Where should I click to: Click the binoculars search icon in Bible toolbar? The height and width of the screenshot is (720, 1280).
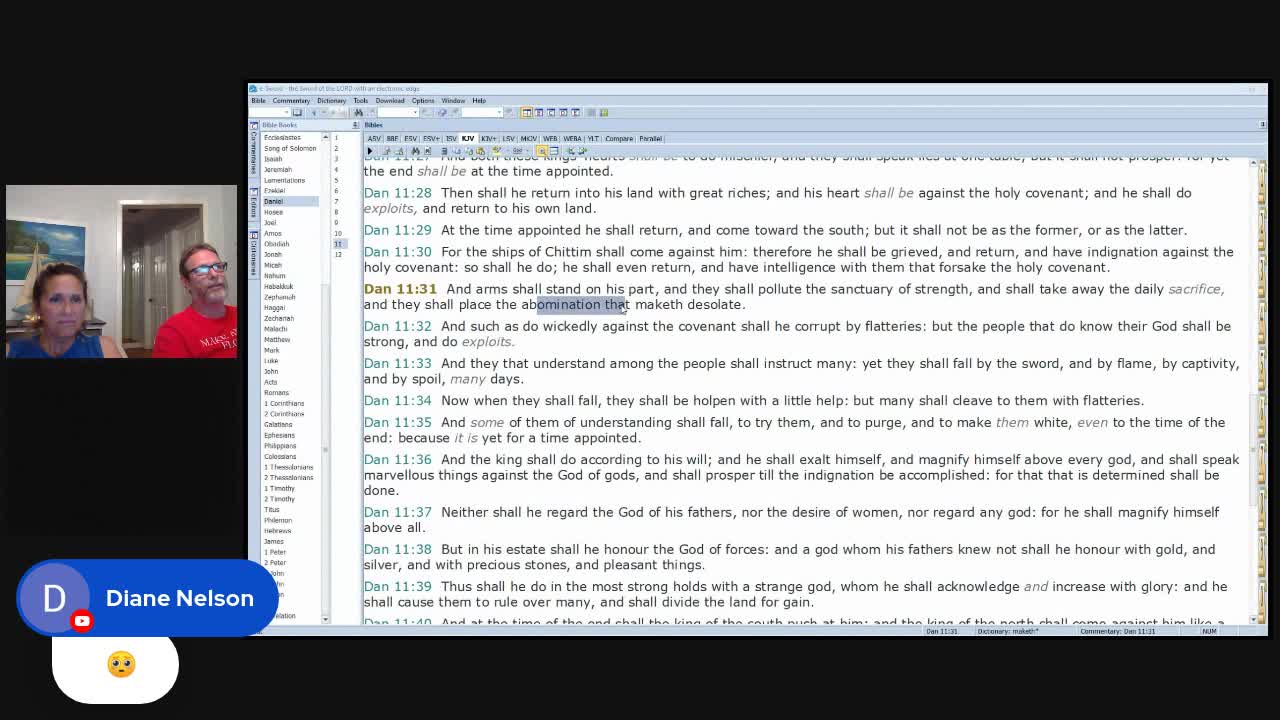(x=415, y=151)
